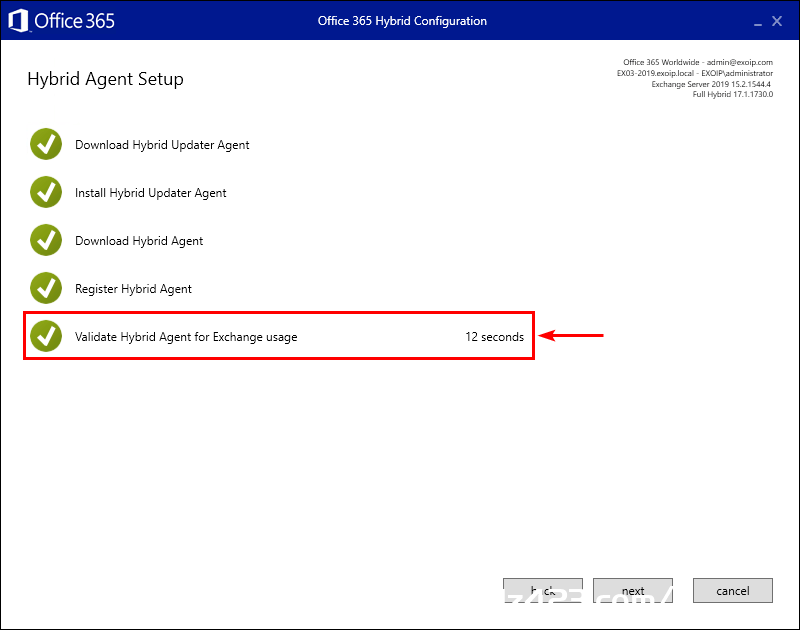The height and width of the screenshot is (630, 800).
Task: Select the 'Download Hybrid Agent' step text
Action: tap(139, 241)
